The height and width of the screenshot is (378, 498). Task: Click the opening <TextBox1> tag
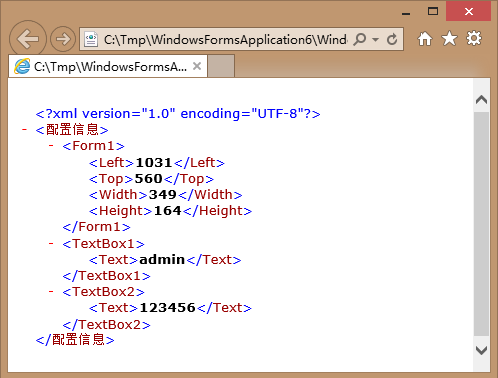pyautogui.click(x=103, y=244)
